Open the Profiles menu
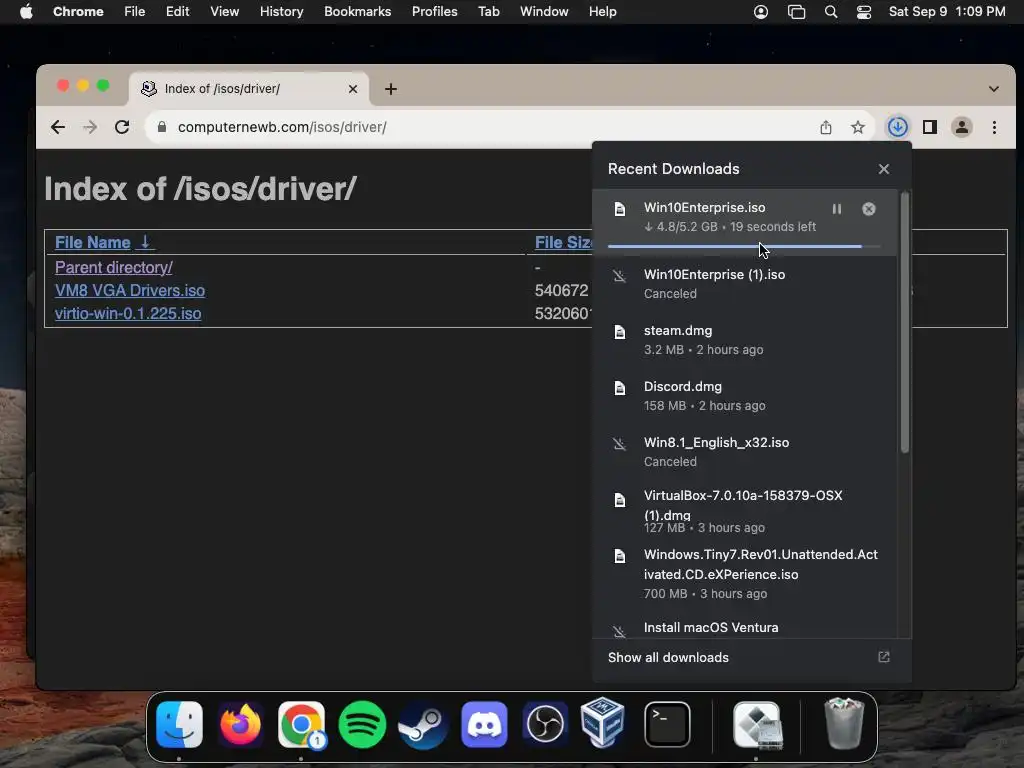Image resolution: width=1024 pixels, height=768 pixels. pos(434,12)
